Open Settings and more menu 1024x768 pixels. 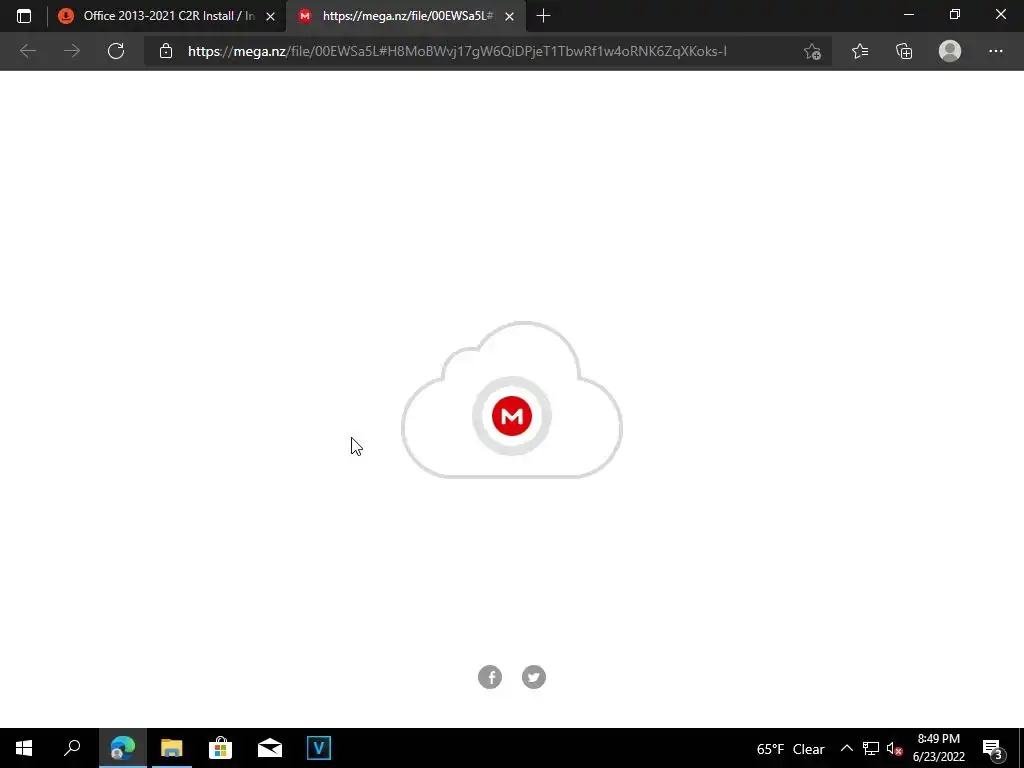(995, 51)
